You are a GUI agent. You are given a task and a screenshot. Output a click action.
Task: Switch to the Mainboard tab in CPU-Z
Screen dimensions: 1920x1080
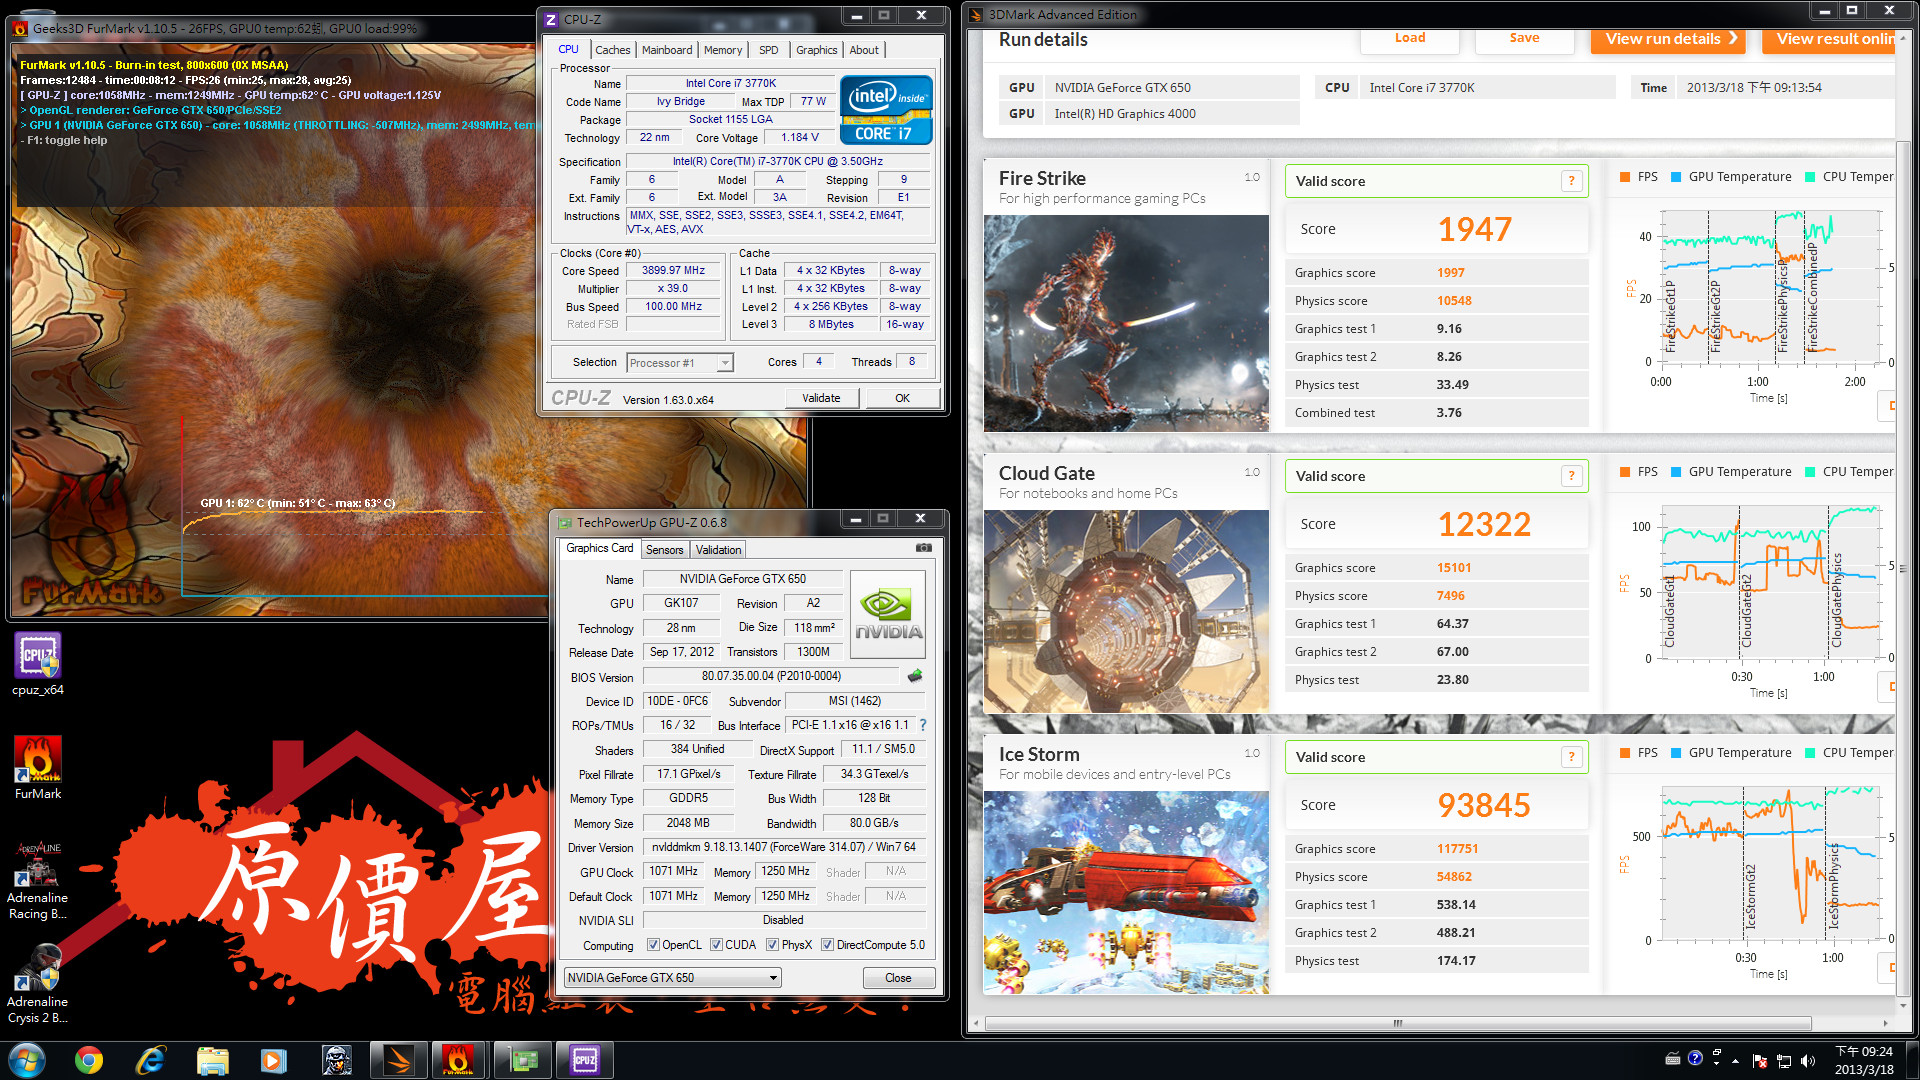(x=667, y=50)
